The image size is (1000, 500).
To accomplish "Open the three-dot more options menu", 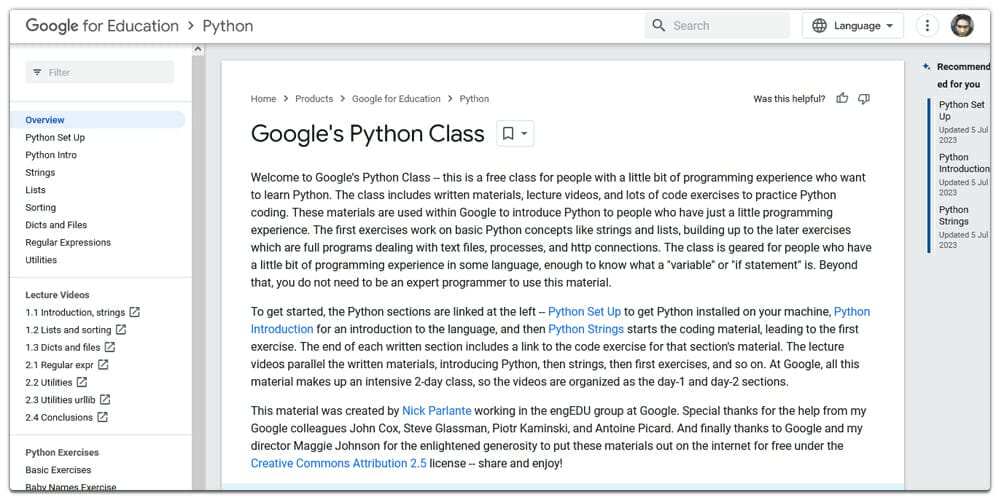I will click(927, 26).
